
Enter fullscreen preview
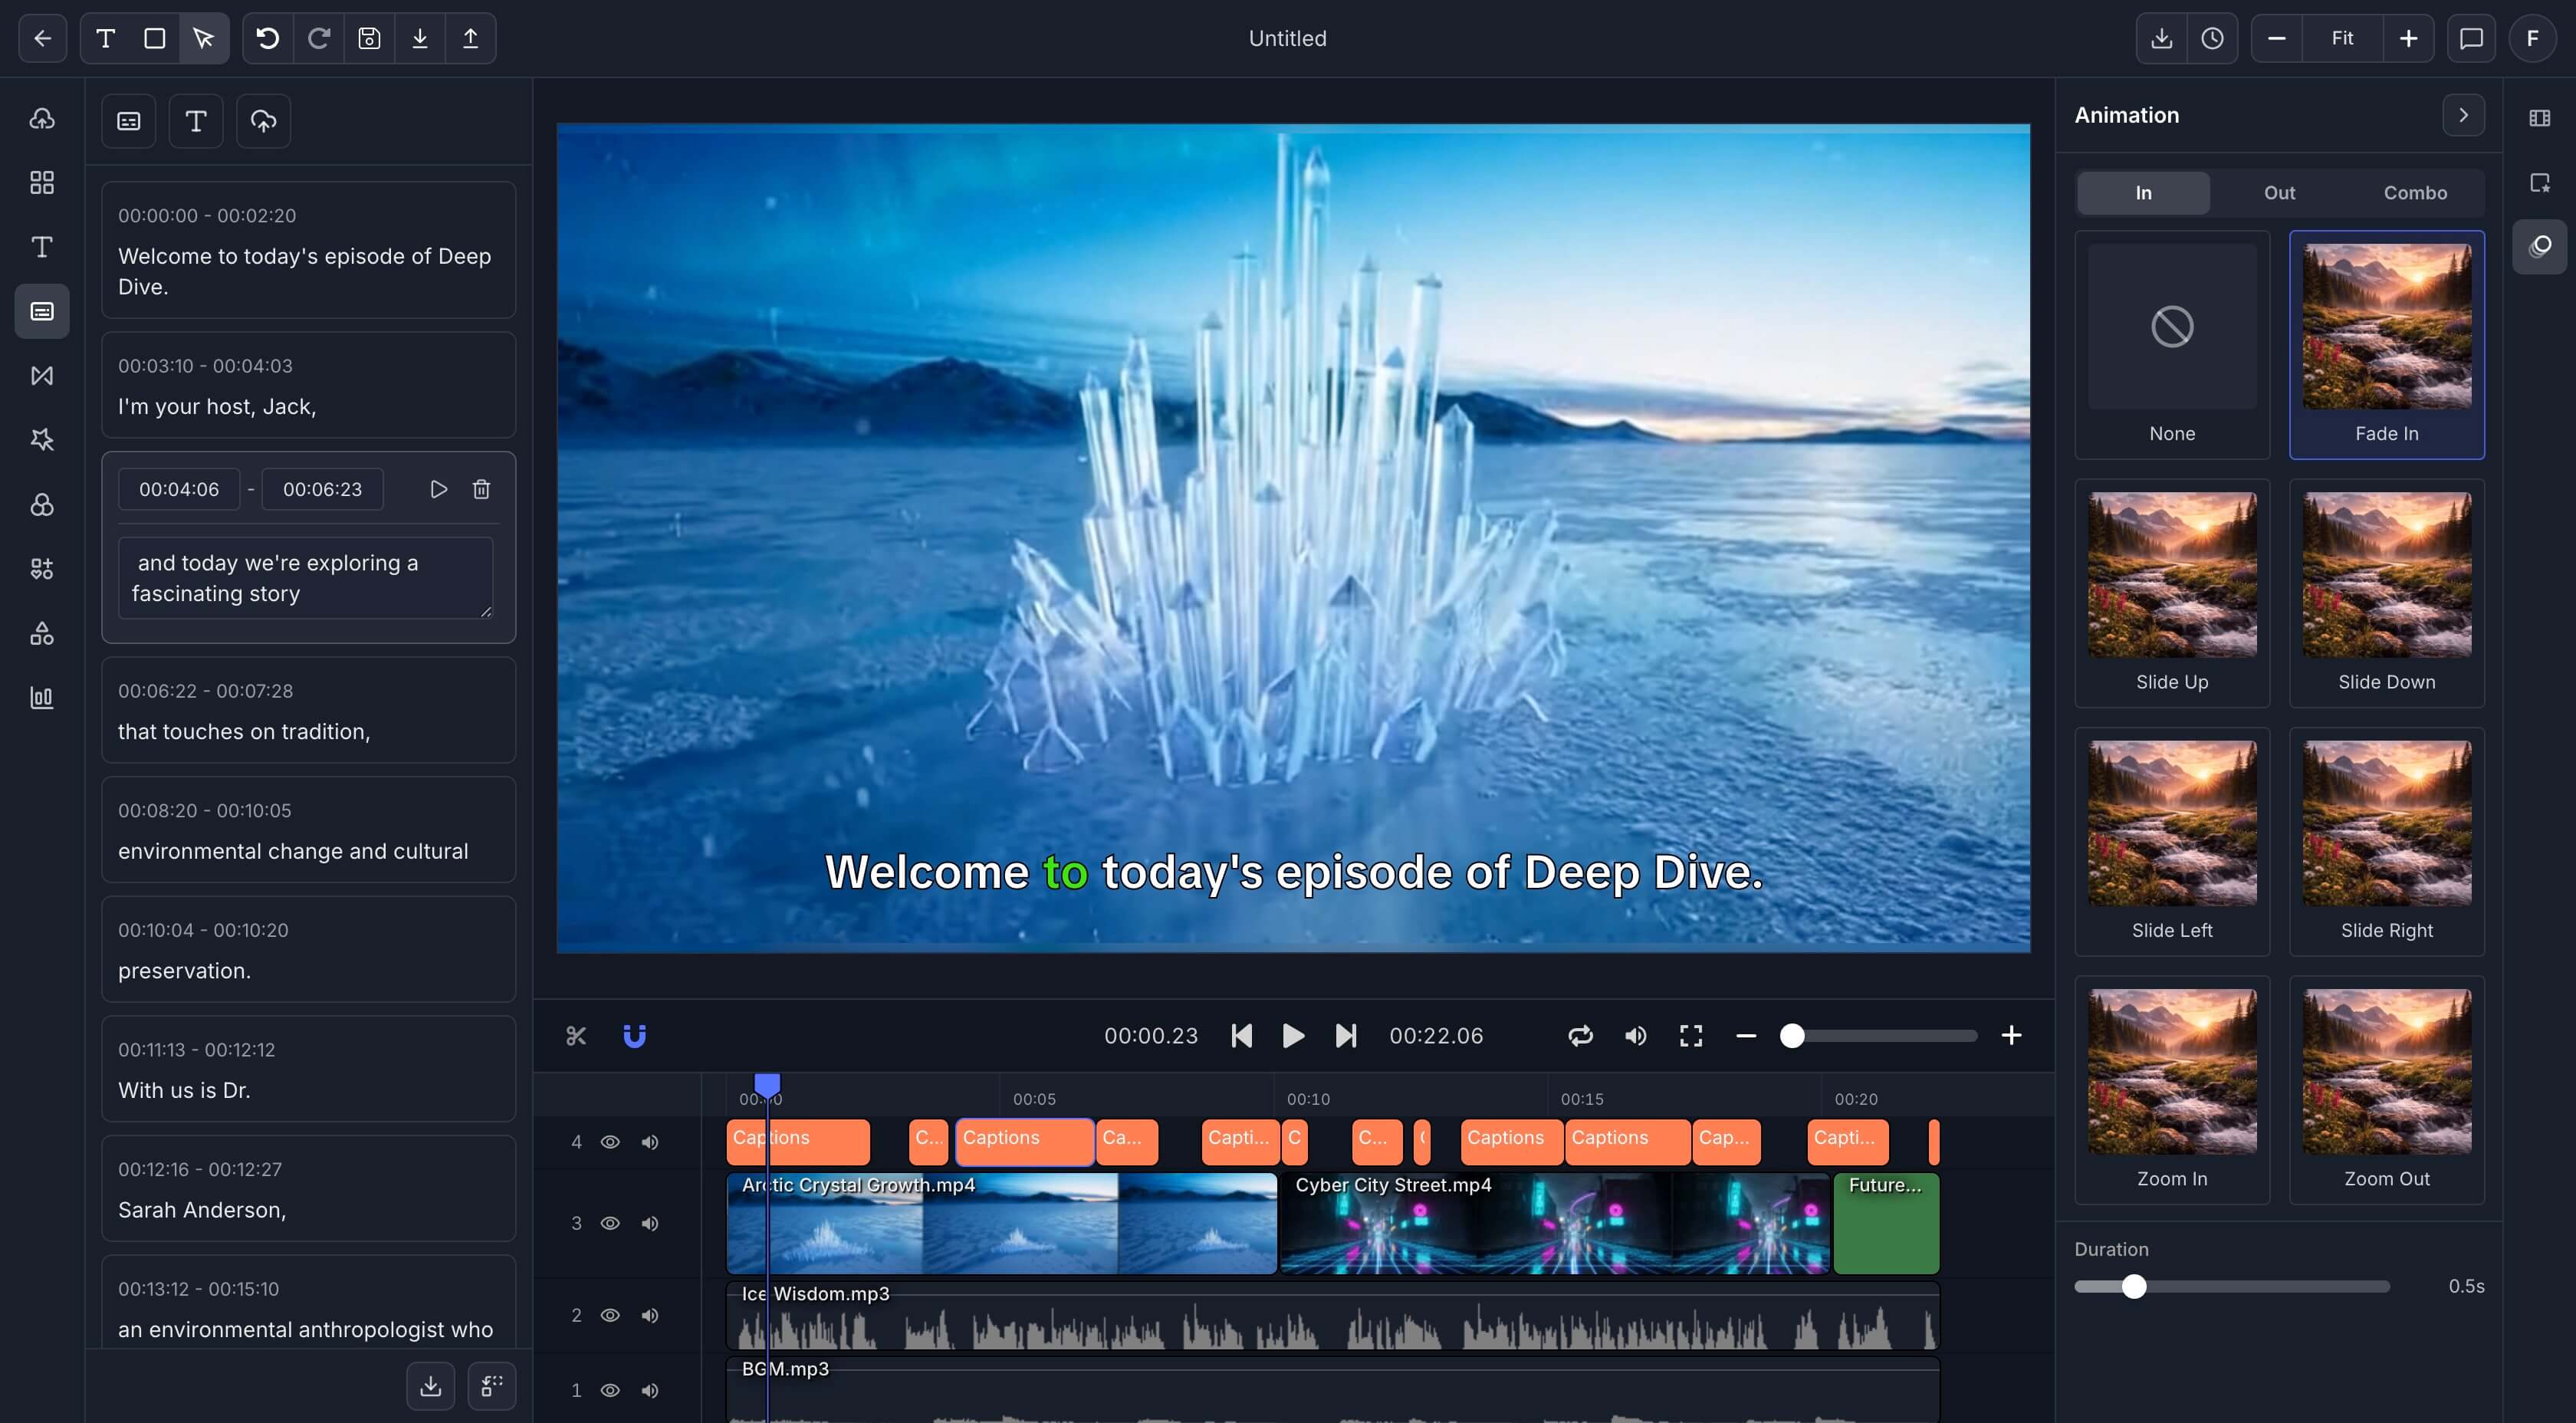[x=1691, y=1035]
